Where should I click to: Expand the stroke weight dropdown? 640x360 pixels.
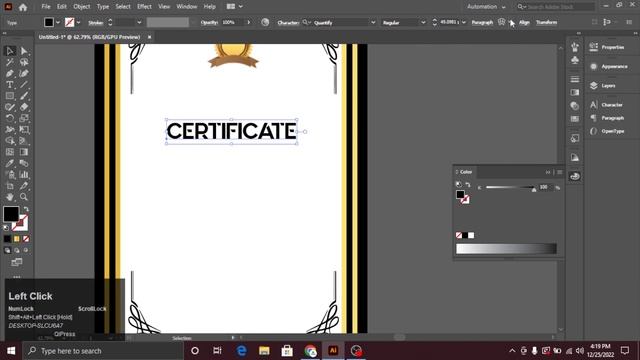(139, 22)
